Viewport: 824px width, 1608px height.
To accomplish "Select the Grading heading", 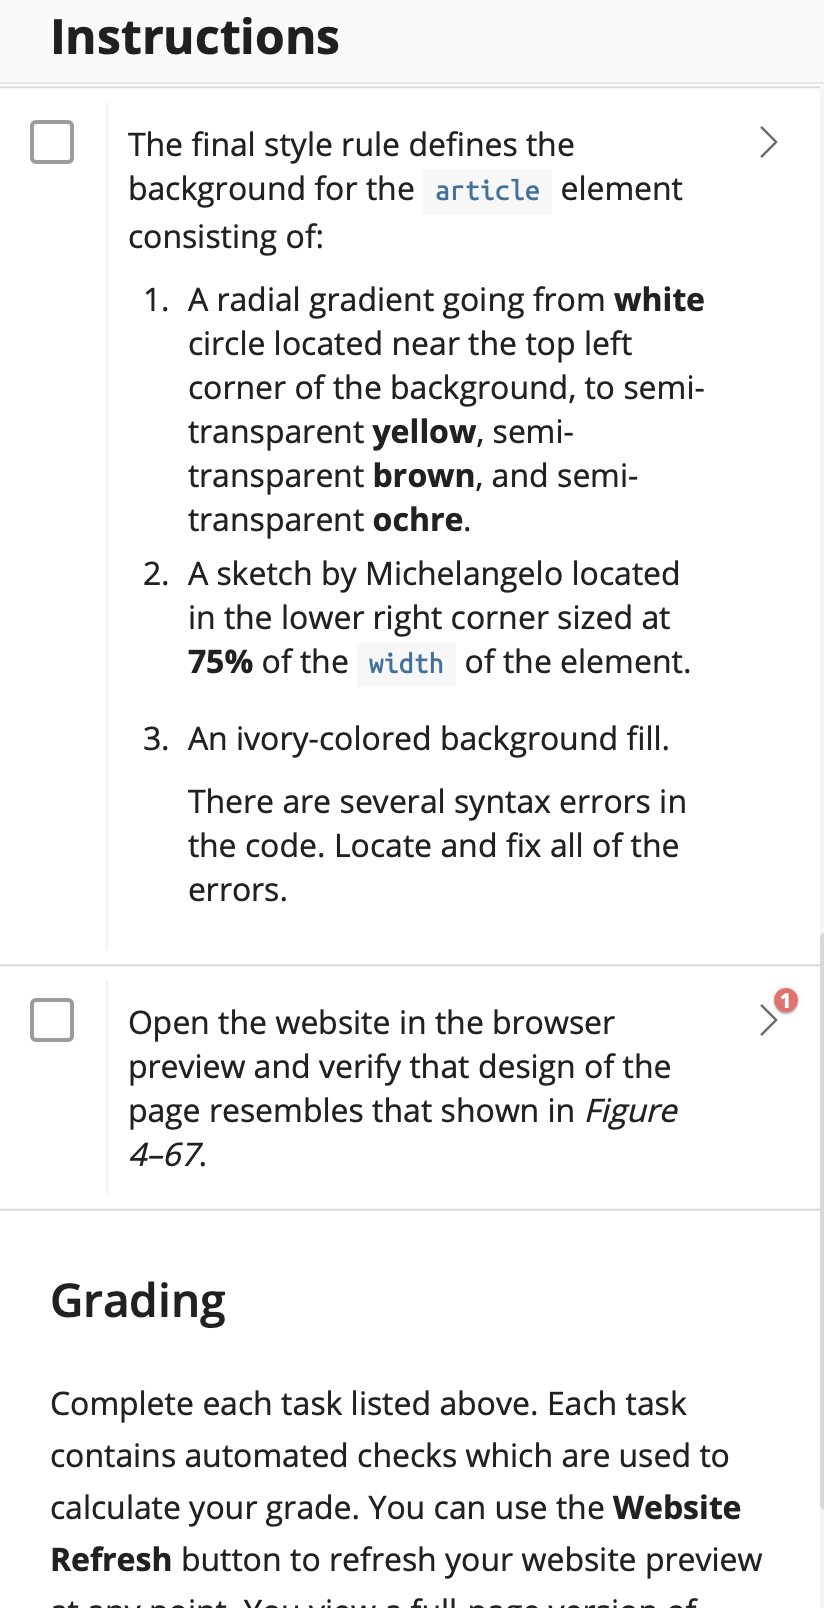I will 137,1300.
